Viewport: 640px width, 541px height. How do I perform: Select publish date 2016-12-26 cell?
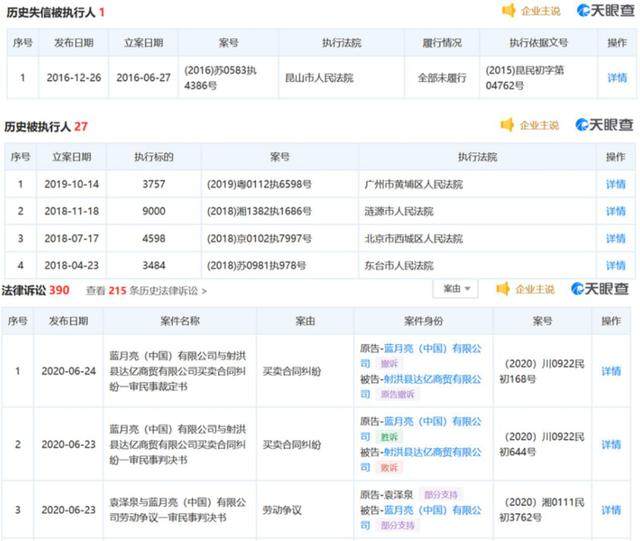pyautogui.click(x=74, y=78)
